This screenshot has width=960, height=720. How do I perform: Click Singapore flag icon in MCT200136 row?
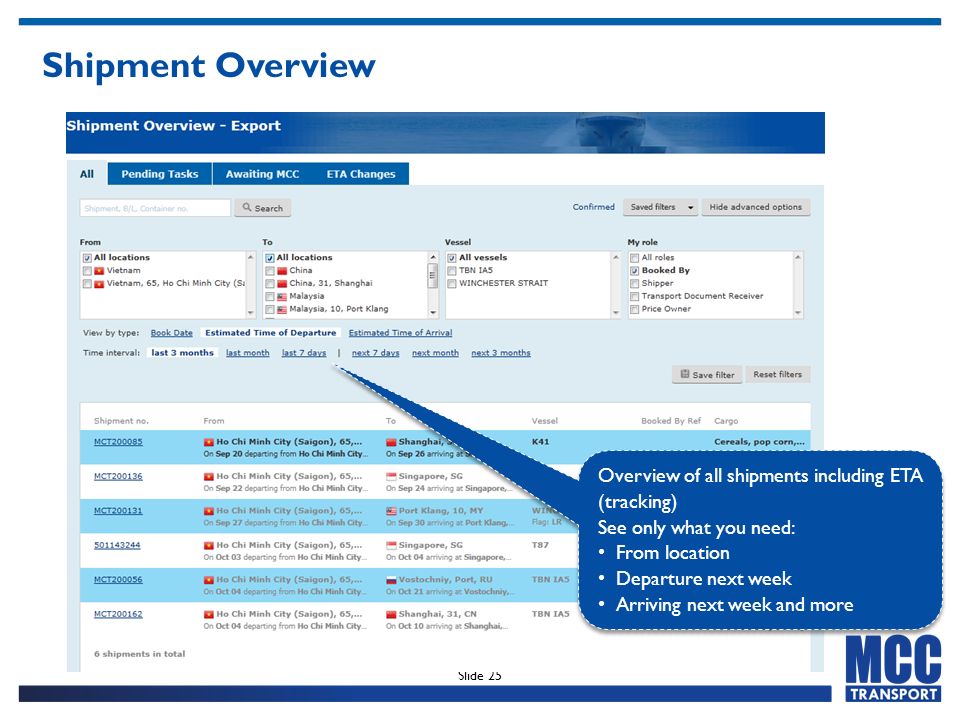[391, 476]
